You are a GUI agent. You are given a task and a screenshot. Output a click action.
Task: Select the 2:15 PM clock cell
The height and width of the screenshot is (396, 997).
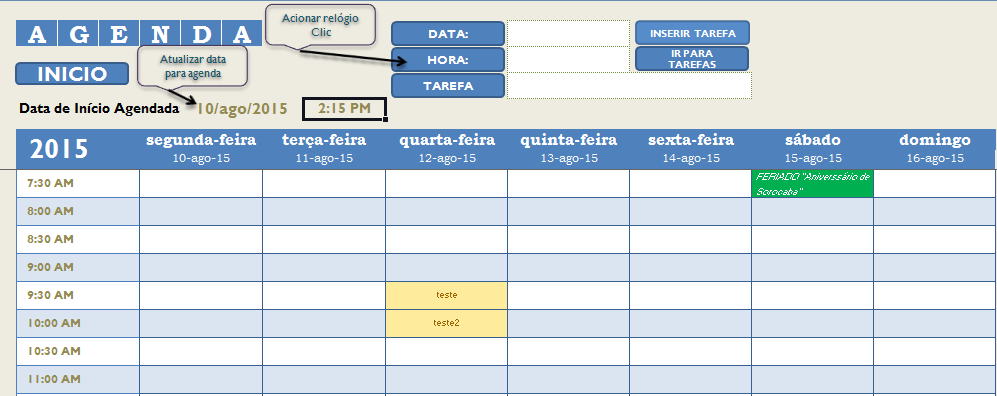tap(344, 109)
